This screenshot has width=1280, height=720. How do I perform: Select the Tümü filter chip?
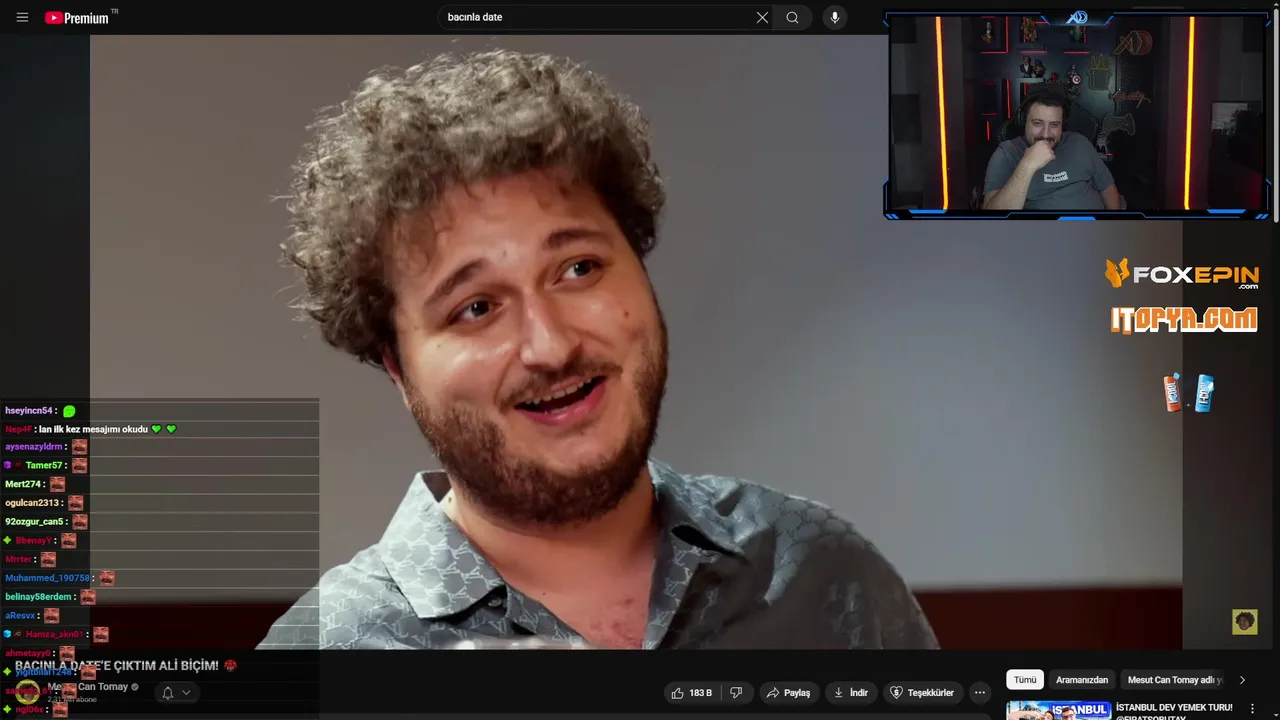click(x=1025, y=680)
